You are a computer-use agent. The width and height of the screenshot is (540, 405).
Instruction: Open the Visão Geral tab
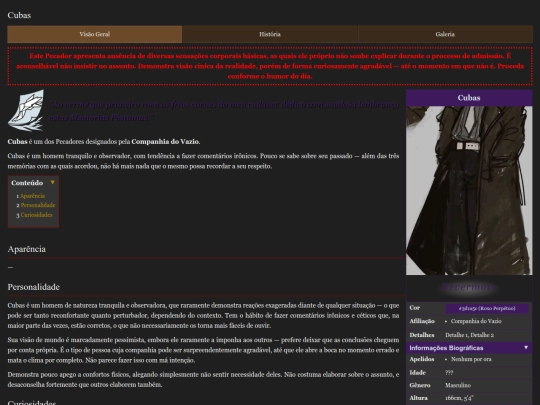point(95,34)
